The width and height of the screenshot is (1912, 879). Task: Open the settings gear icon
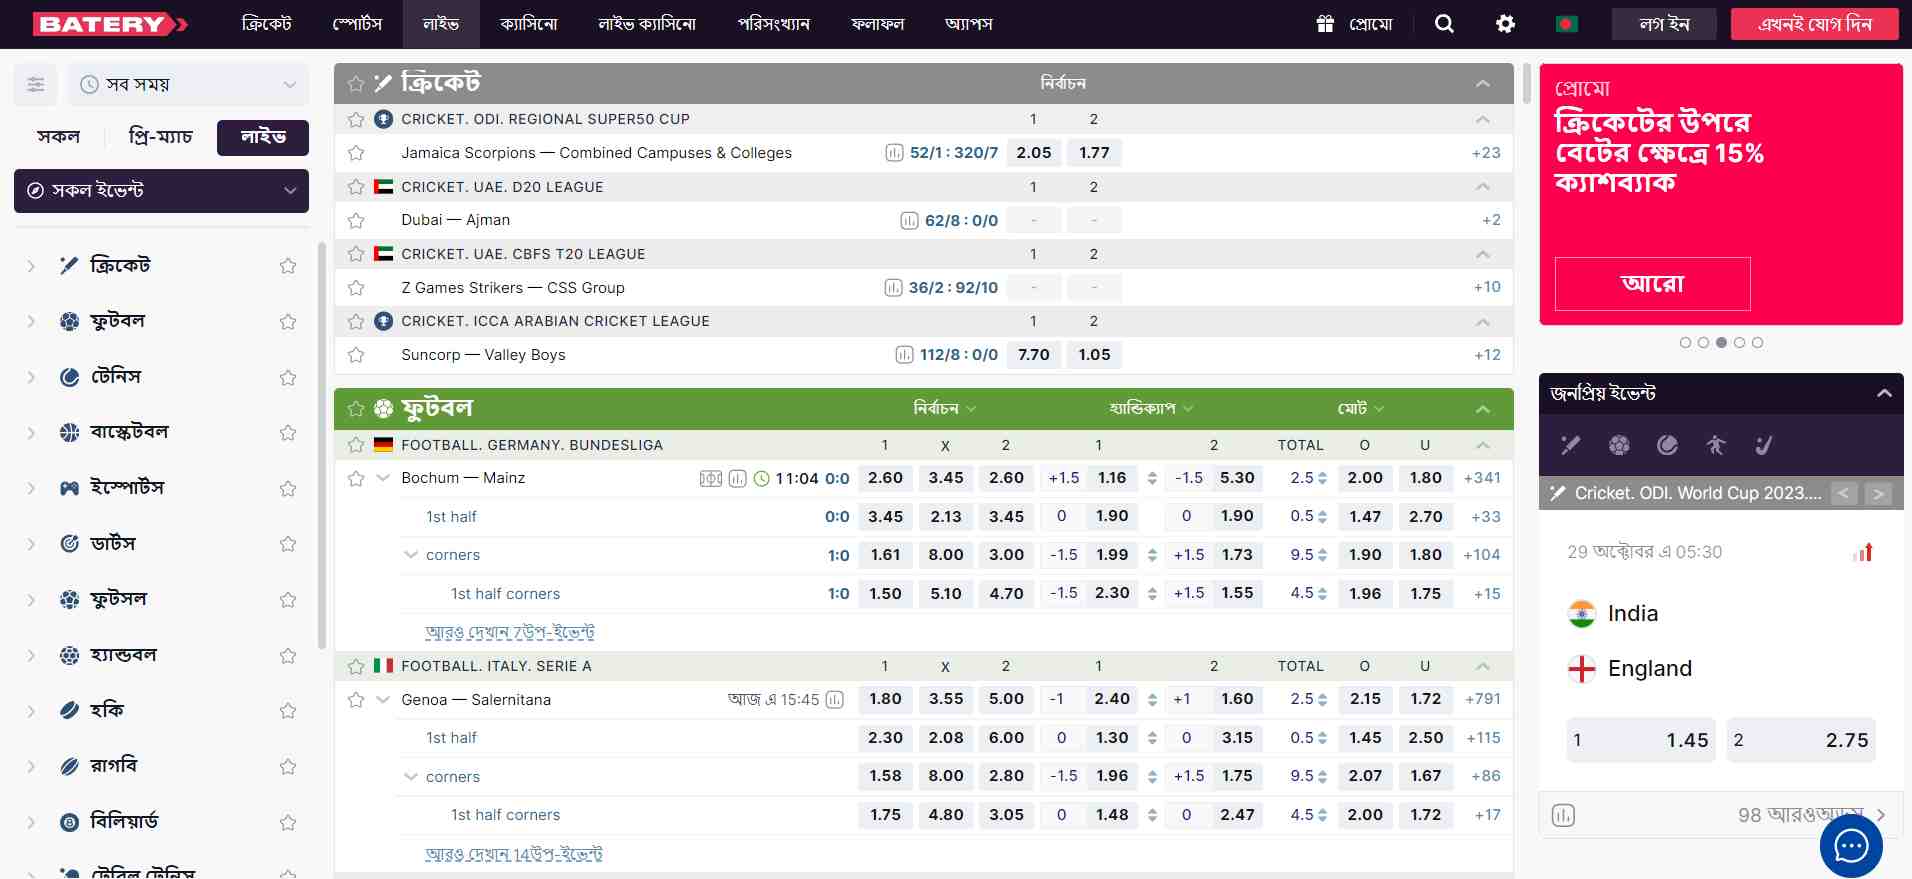(1505, 24)
